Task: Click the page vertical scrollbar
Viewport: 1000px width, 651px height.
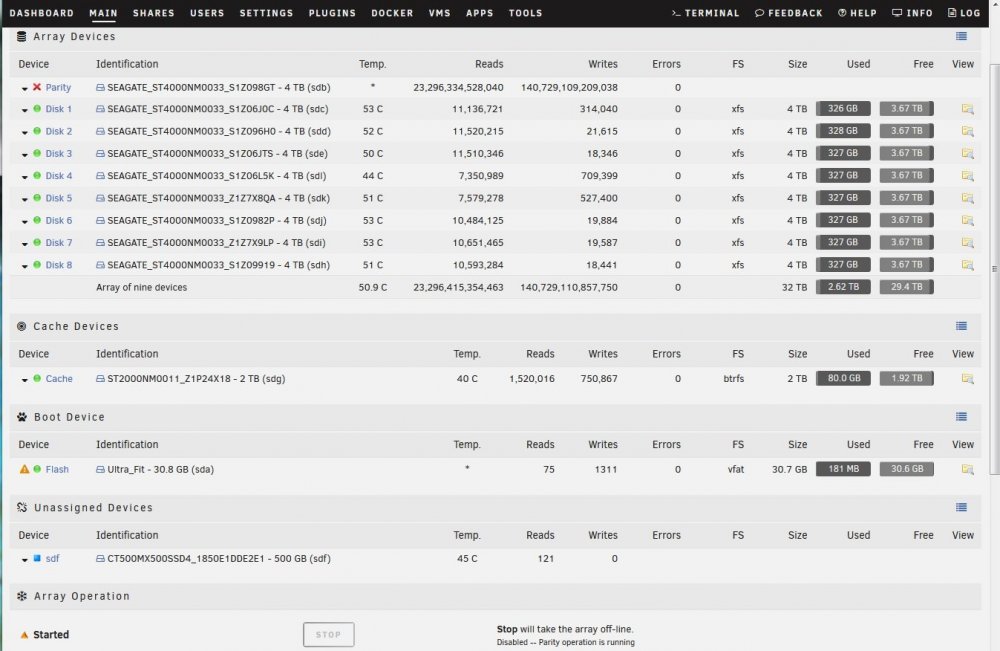Action: 994,268
